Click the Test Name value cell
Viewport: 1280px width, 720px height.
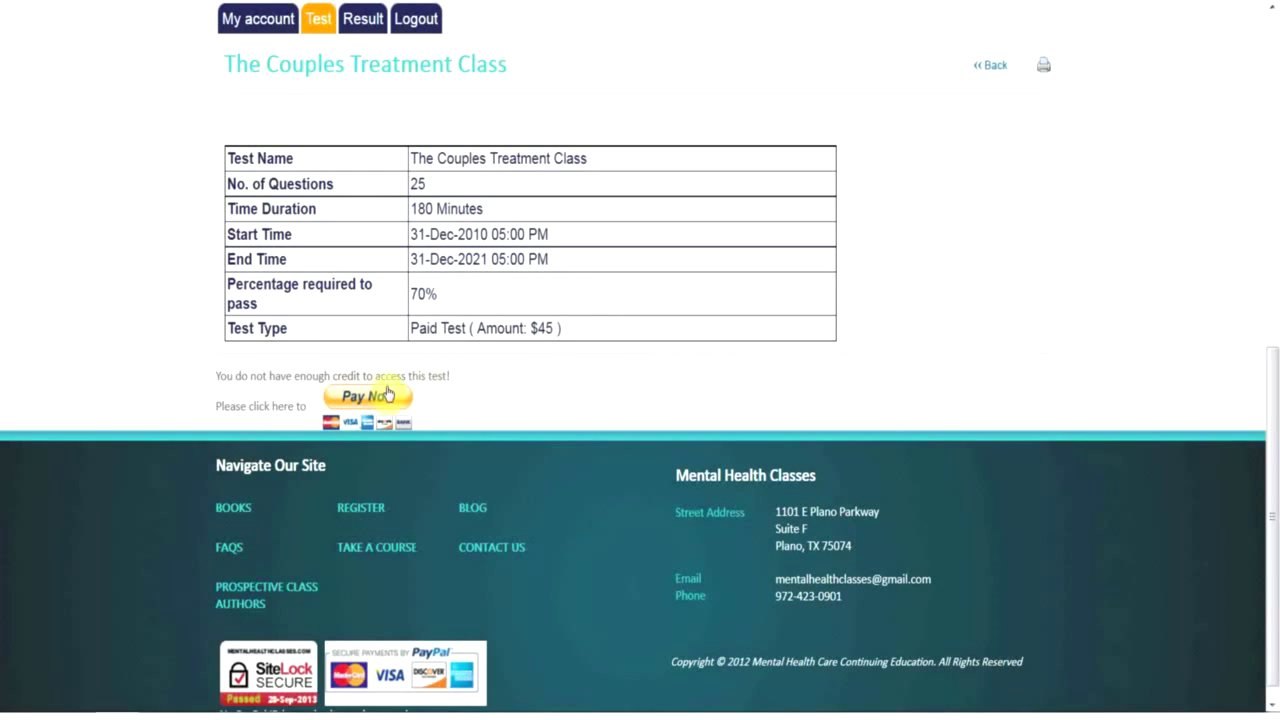[621, 158]
